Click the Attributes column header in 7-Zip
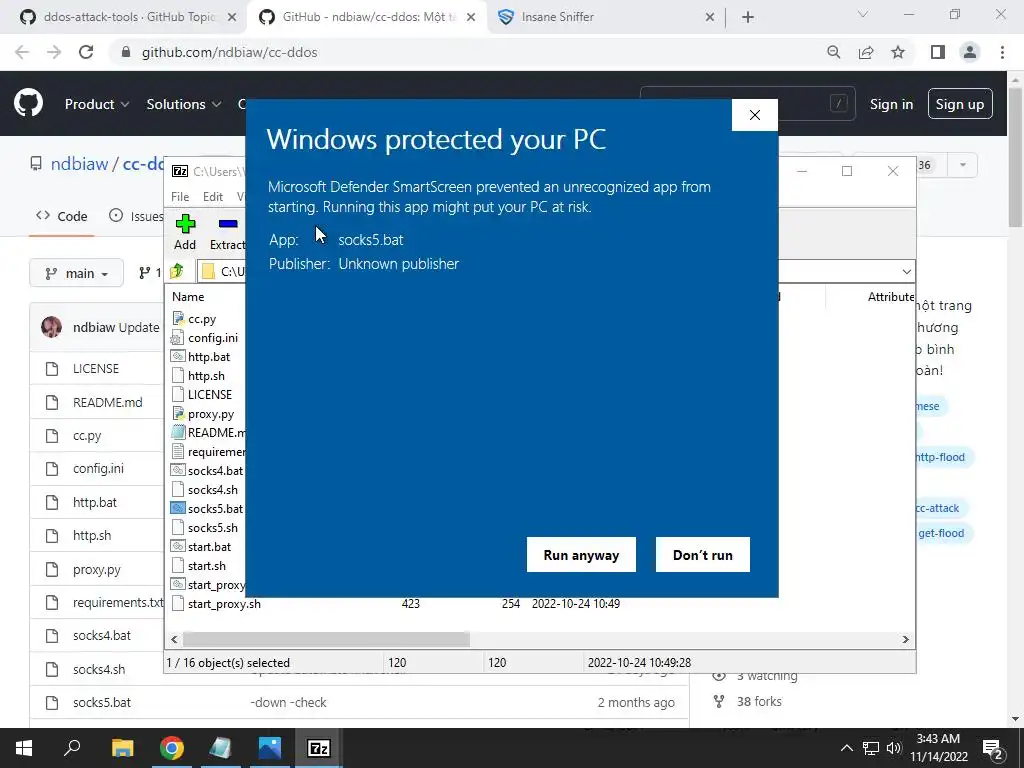1024x768 pixels. [891, 296]
